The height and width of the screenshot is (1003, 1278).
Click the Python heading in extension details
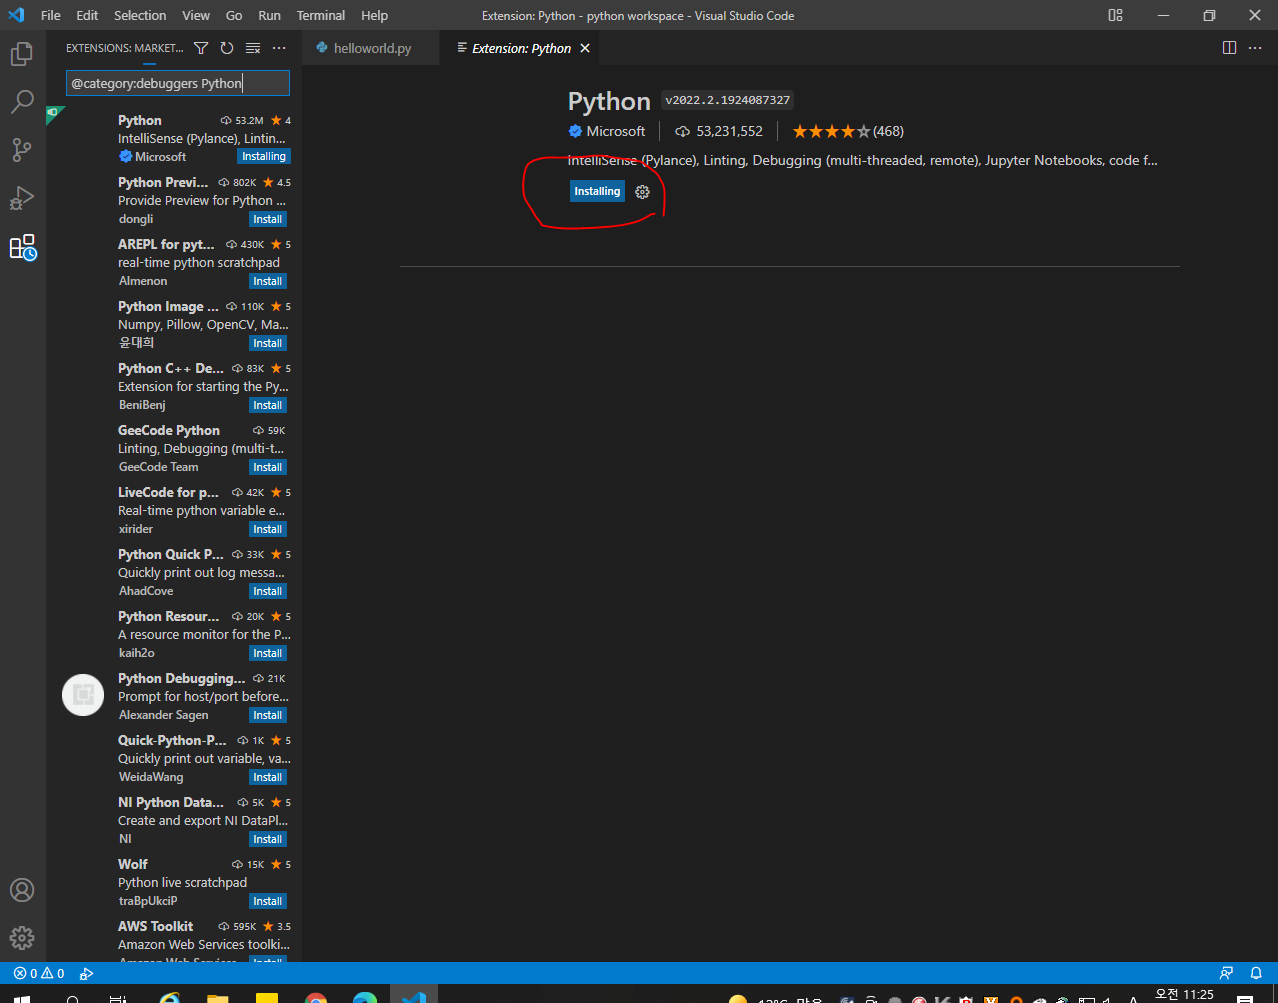coord(609,101)
